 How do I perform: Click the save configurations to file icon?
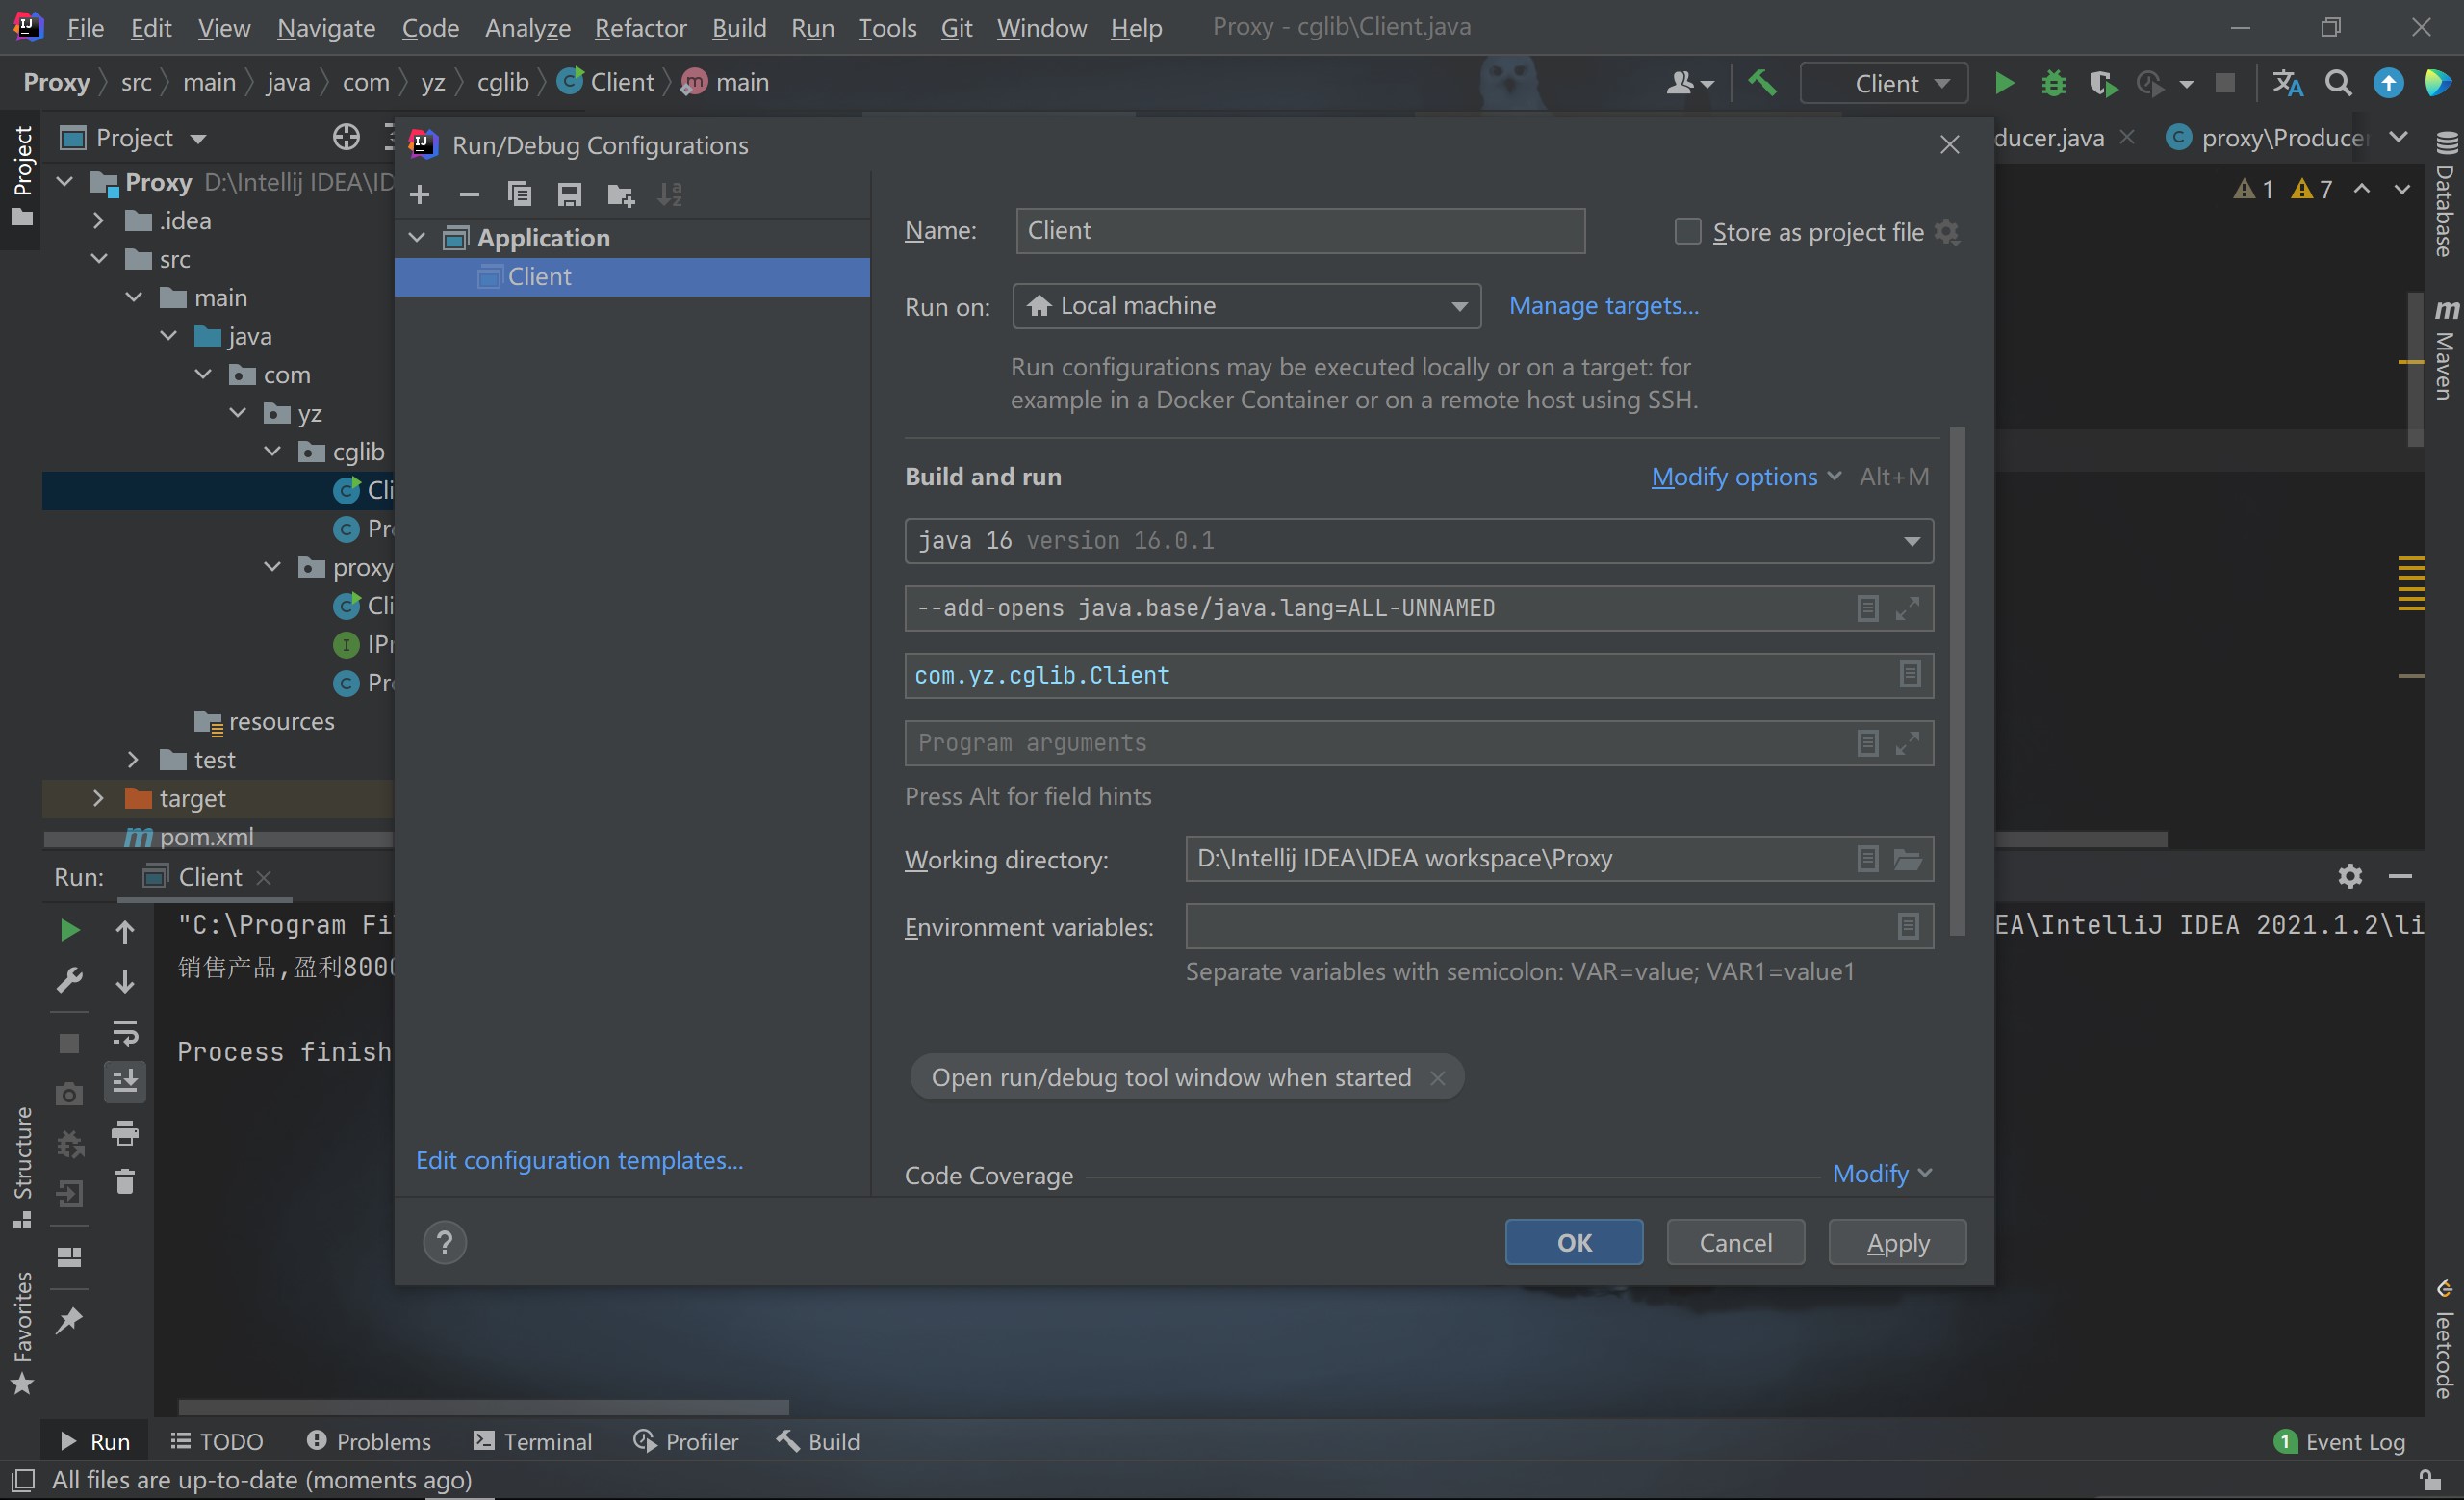tap(567, 194)
